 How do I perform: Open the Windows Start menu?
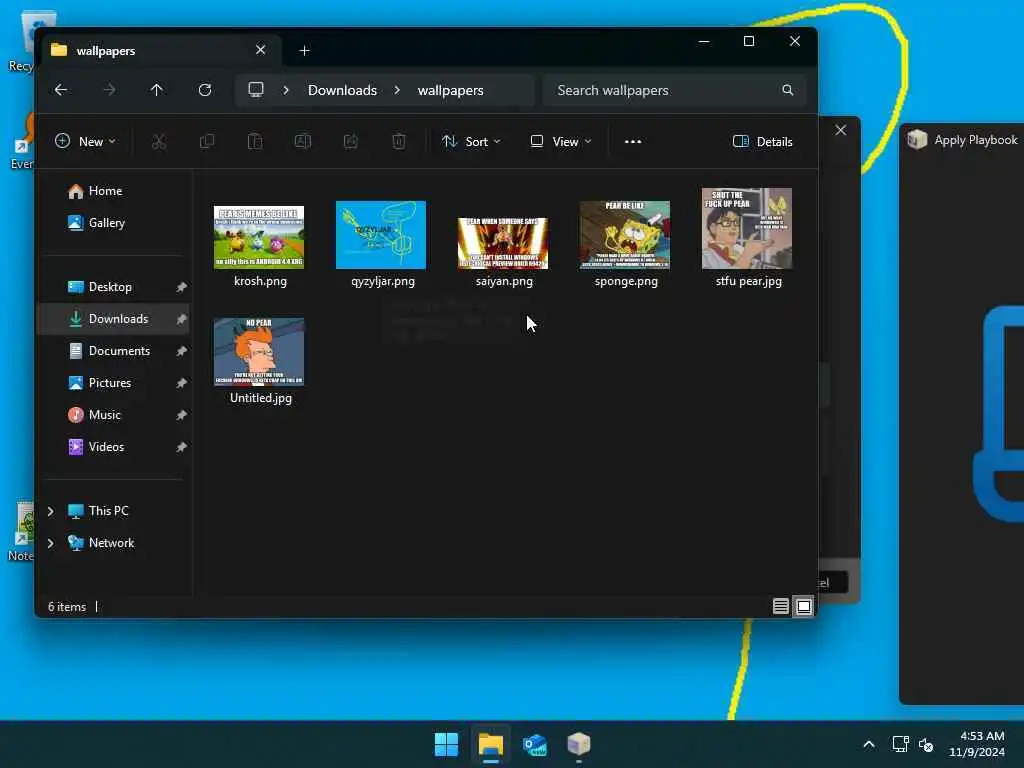[x=447, y=744]
